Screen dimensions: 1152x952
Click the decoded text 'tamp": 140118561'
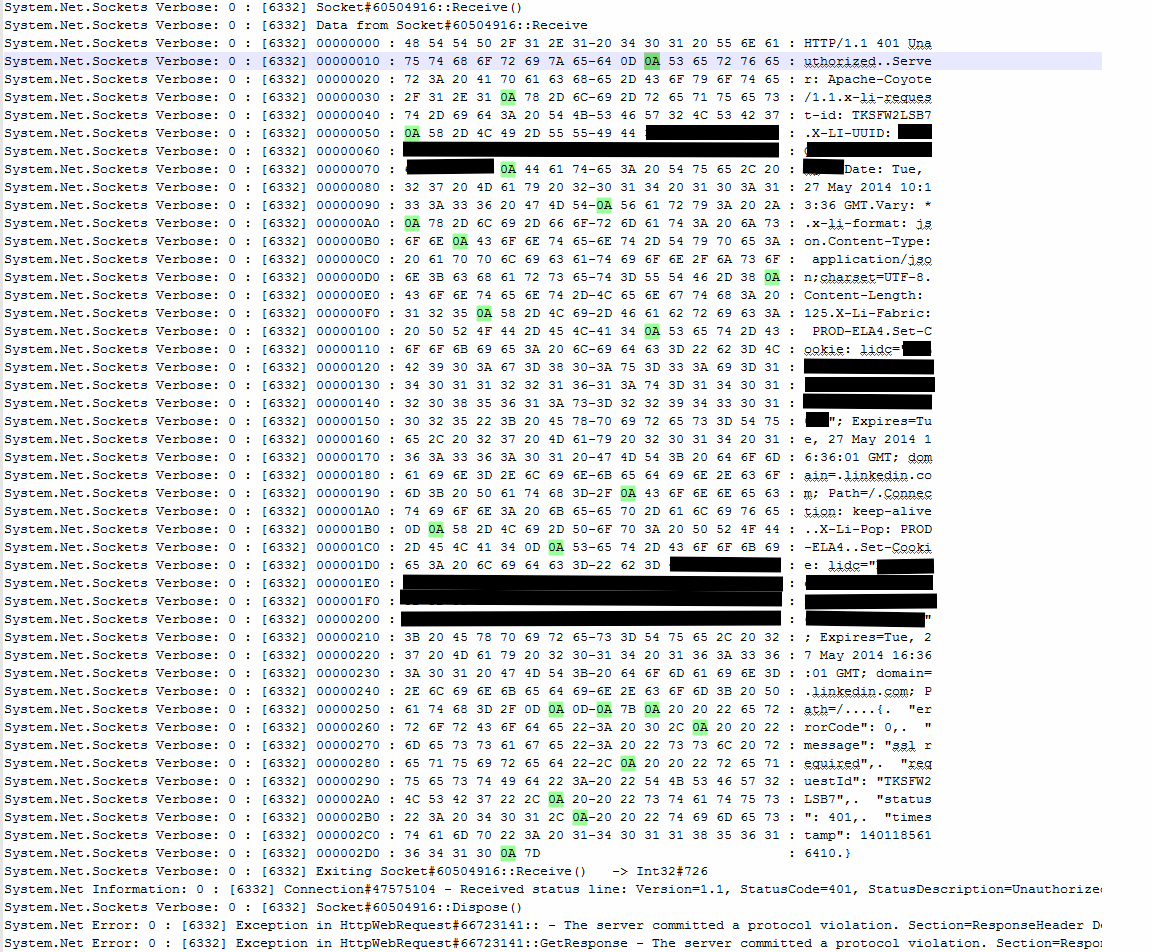click(x=867, y=835)
